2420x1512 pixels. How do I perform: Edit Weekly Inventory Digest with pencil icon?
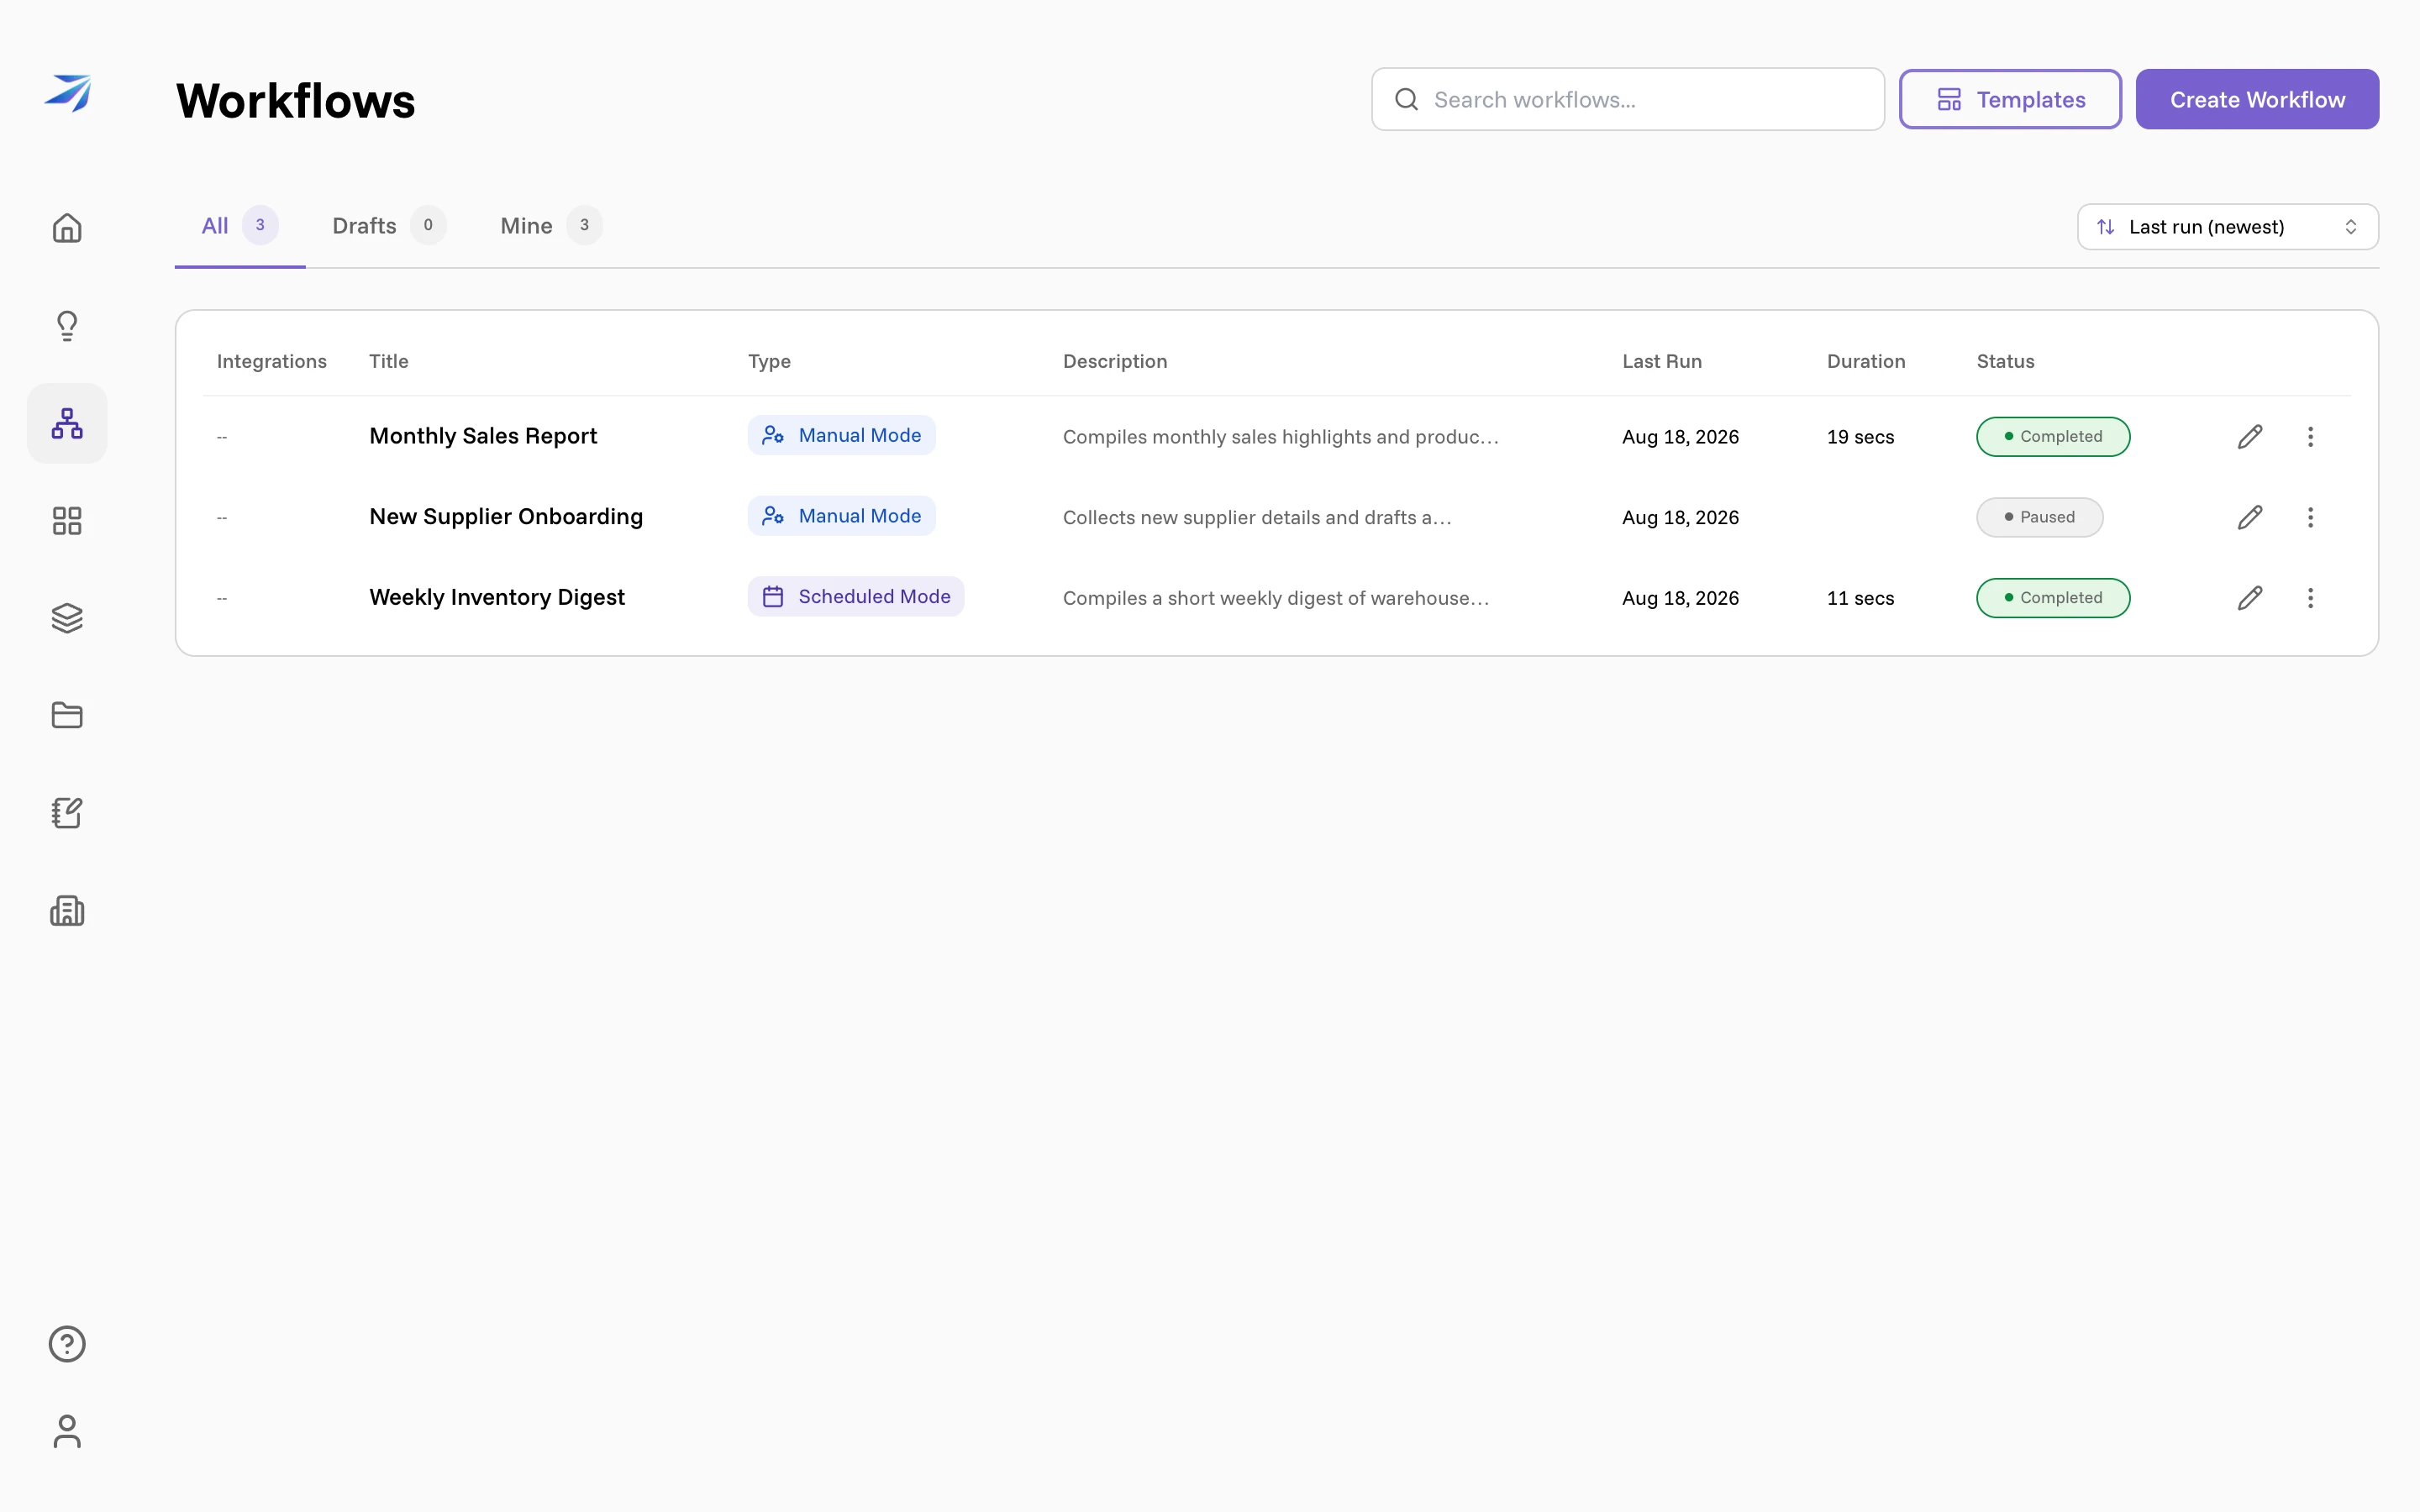point(2250,598)
